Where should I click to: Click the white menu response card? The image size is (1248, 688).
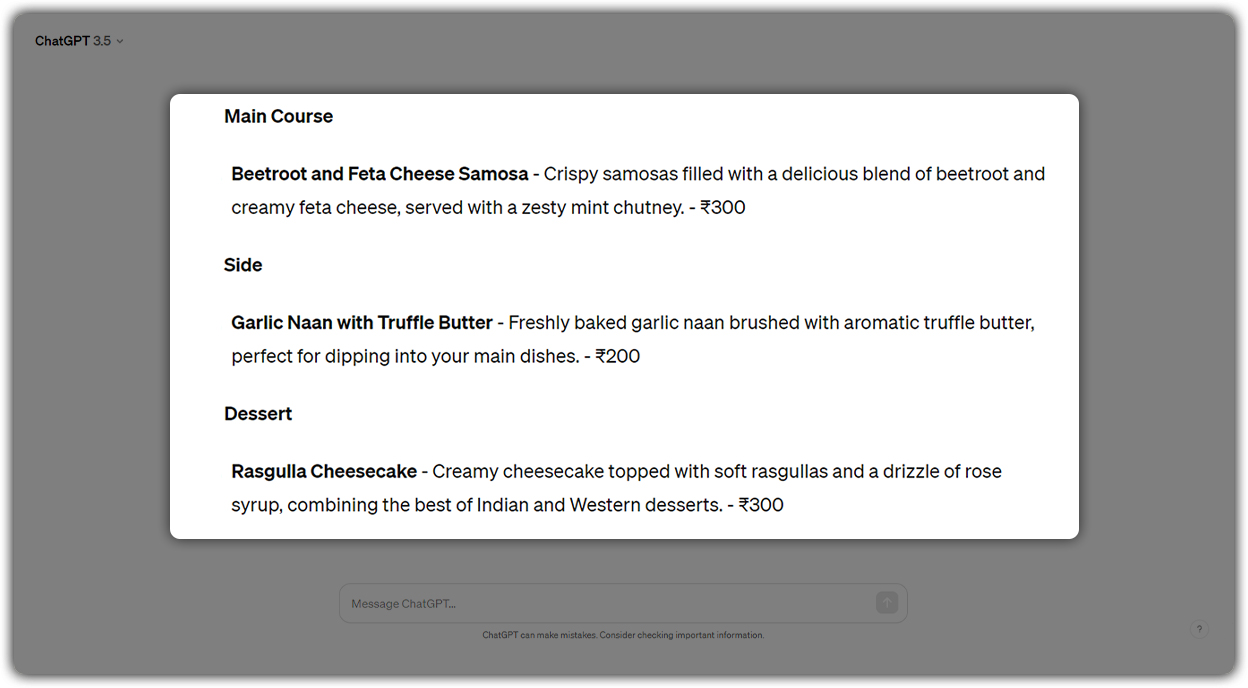(x=624, y=315)
